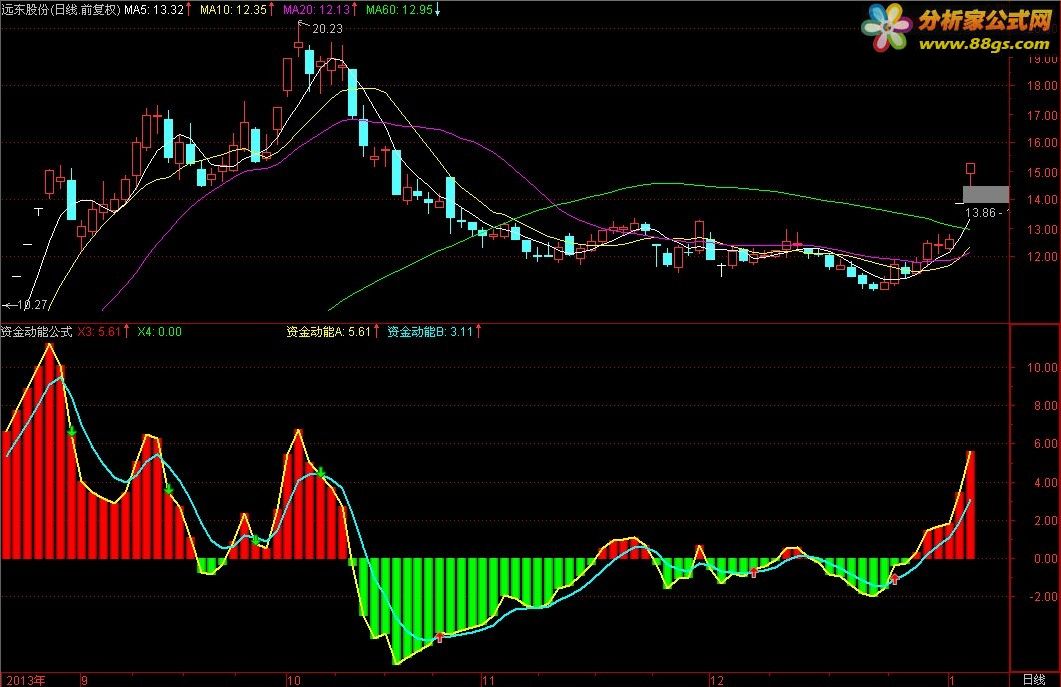Screen dimensions: 1061x687
Task: Select the X4: 0.00 value label
Action: click(160, 332)
